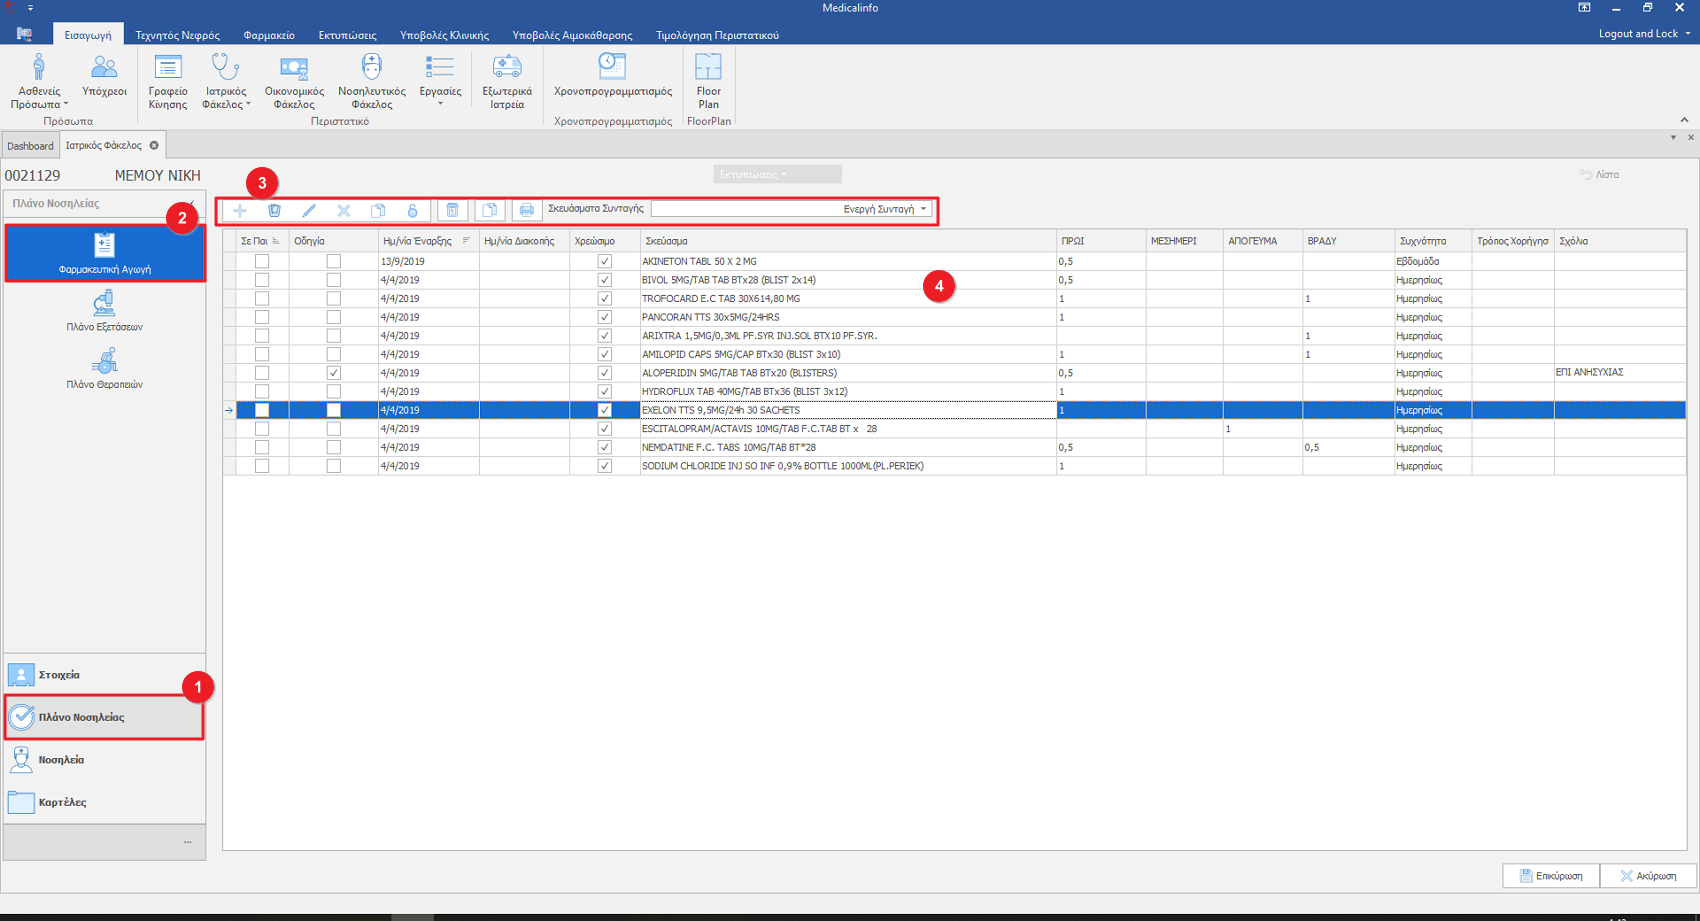This screenshot has height=921, width=1700.
Task: Open Εξωτερικά Ιατρεία ambulance icon
Action: [507, 80]
